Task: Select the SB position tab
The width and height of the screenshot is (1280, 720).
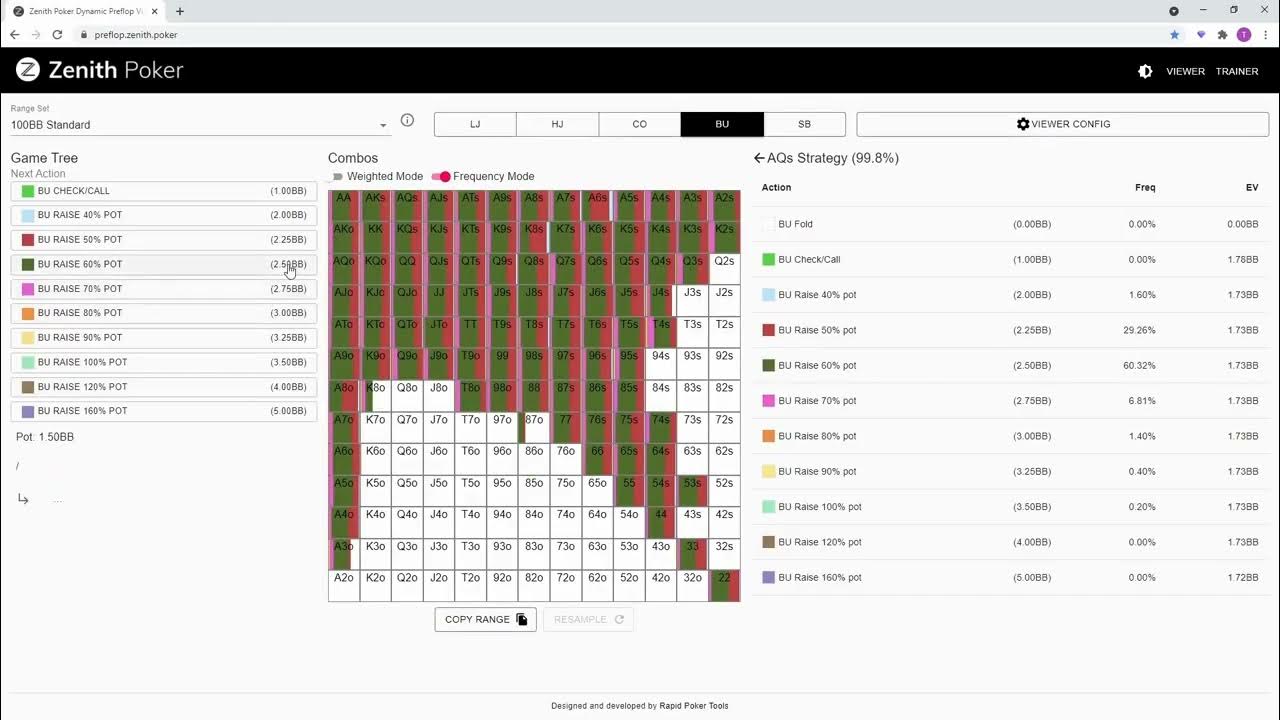Action: coord(804,124)
